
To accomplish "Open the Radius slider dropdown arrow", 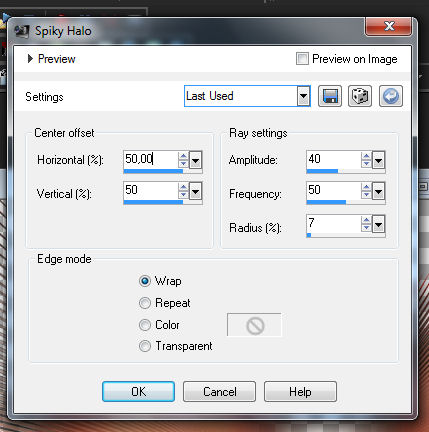I will 378,224.
